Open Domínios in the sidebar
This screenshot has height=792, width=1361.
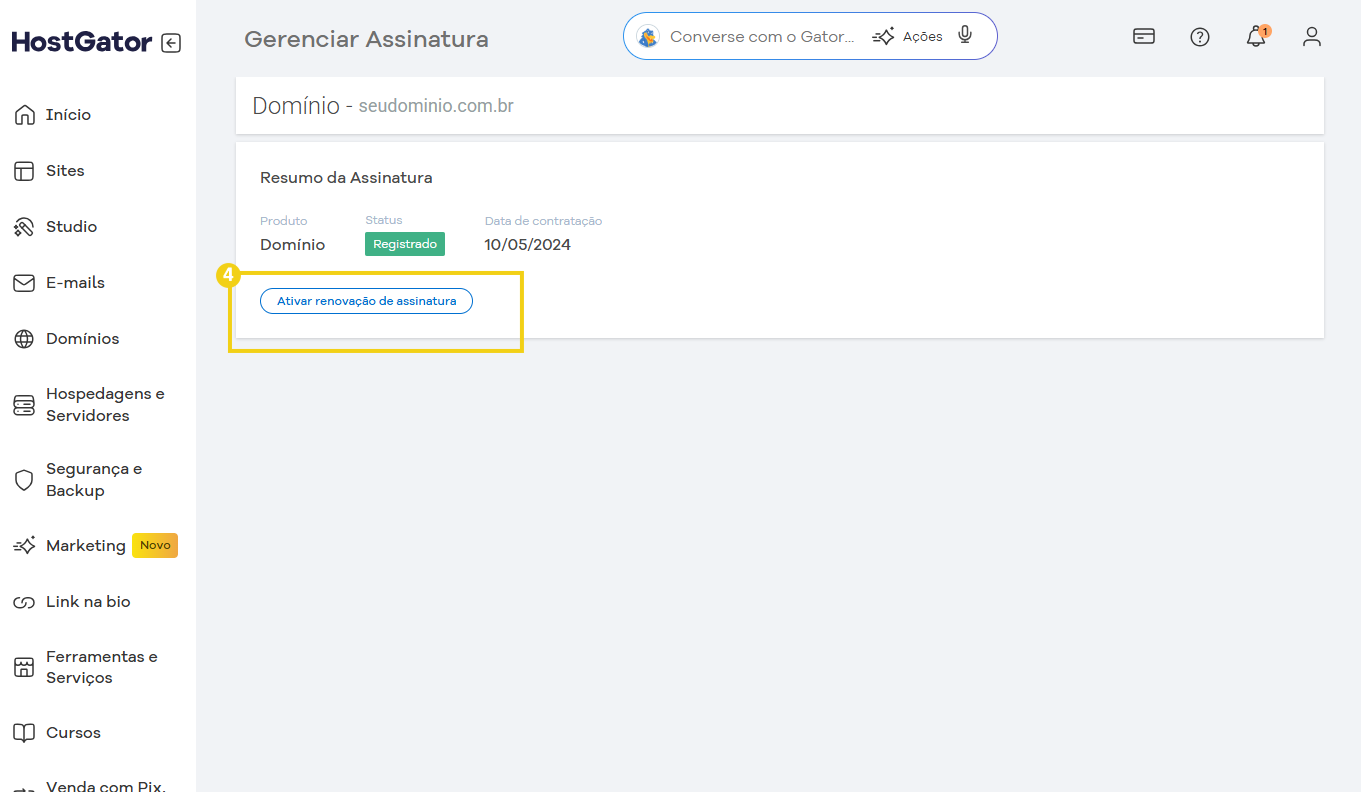click(82, 339)
